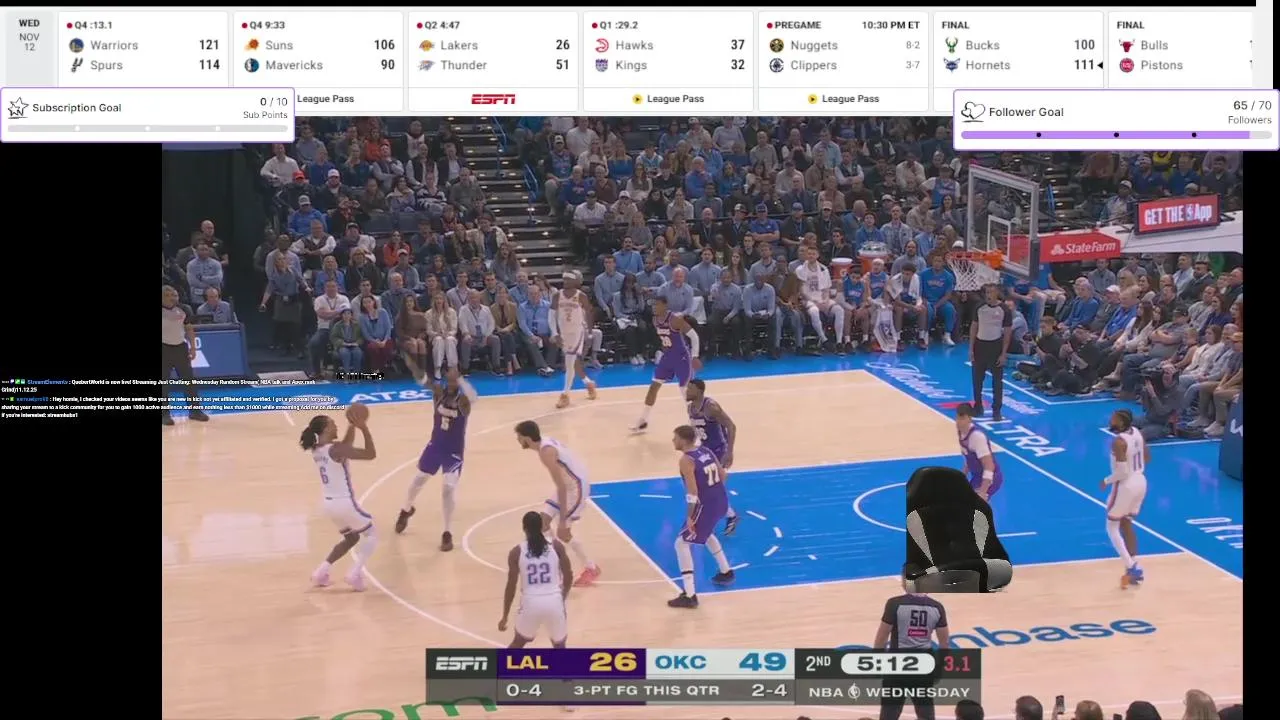The width and height of the screenshot is (1280, 720).
Task: Click the Q2 4:47 game clock
Action: pos(438,25)
